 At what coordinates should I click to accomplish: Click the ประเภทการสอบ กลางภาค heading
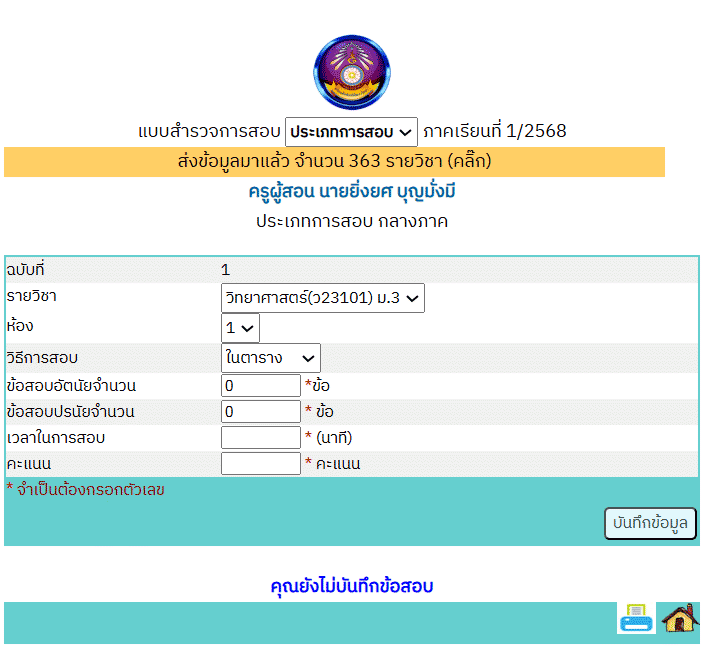(x=352, y=221)
